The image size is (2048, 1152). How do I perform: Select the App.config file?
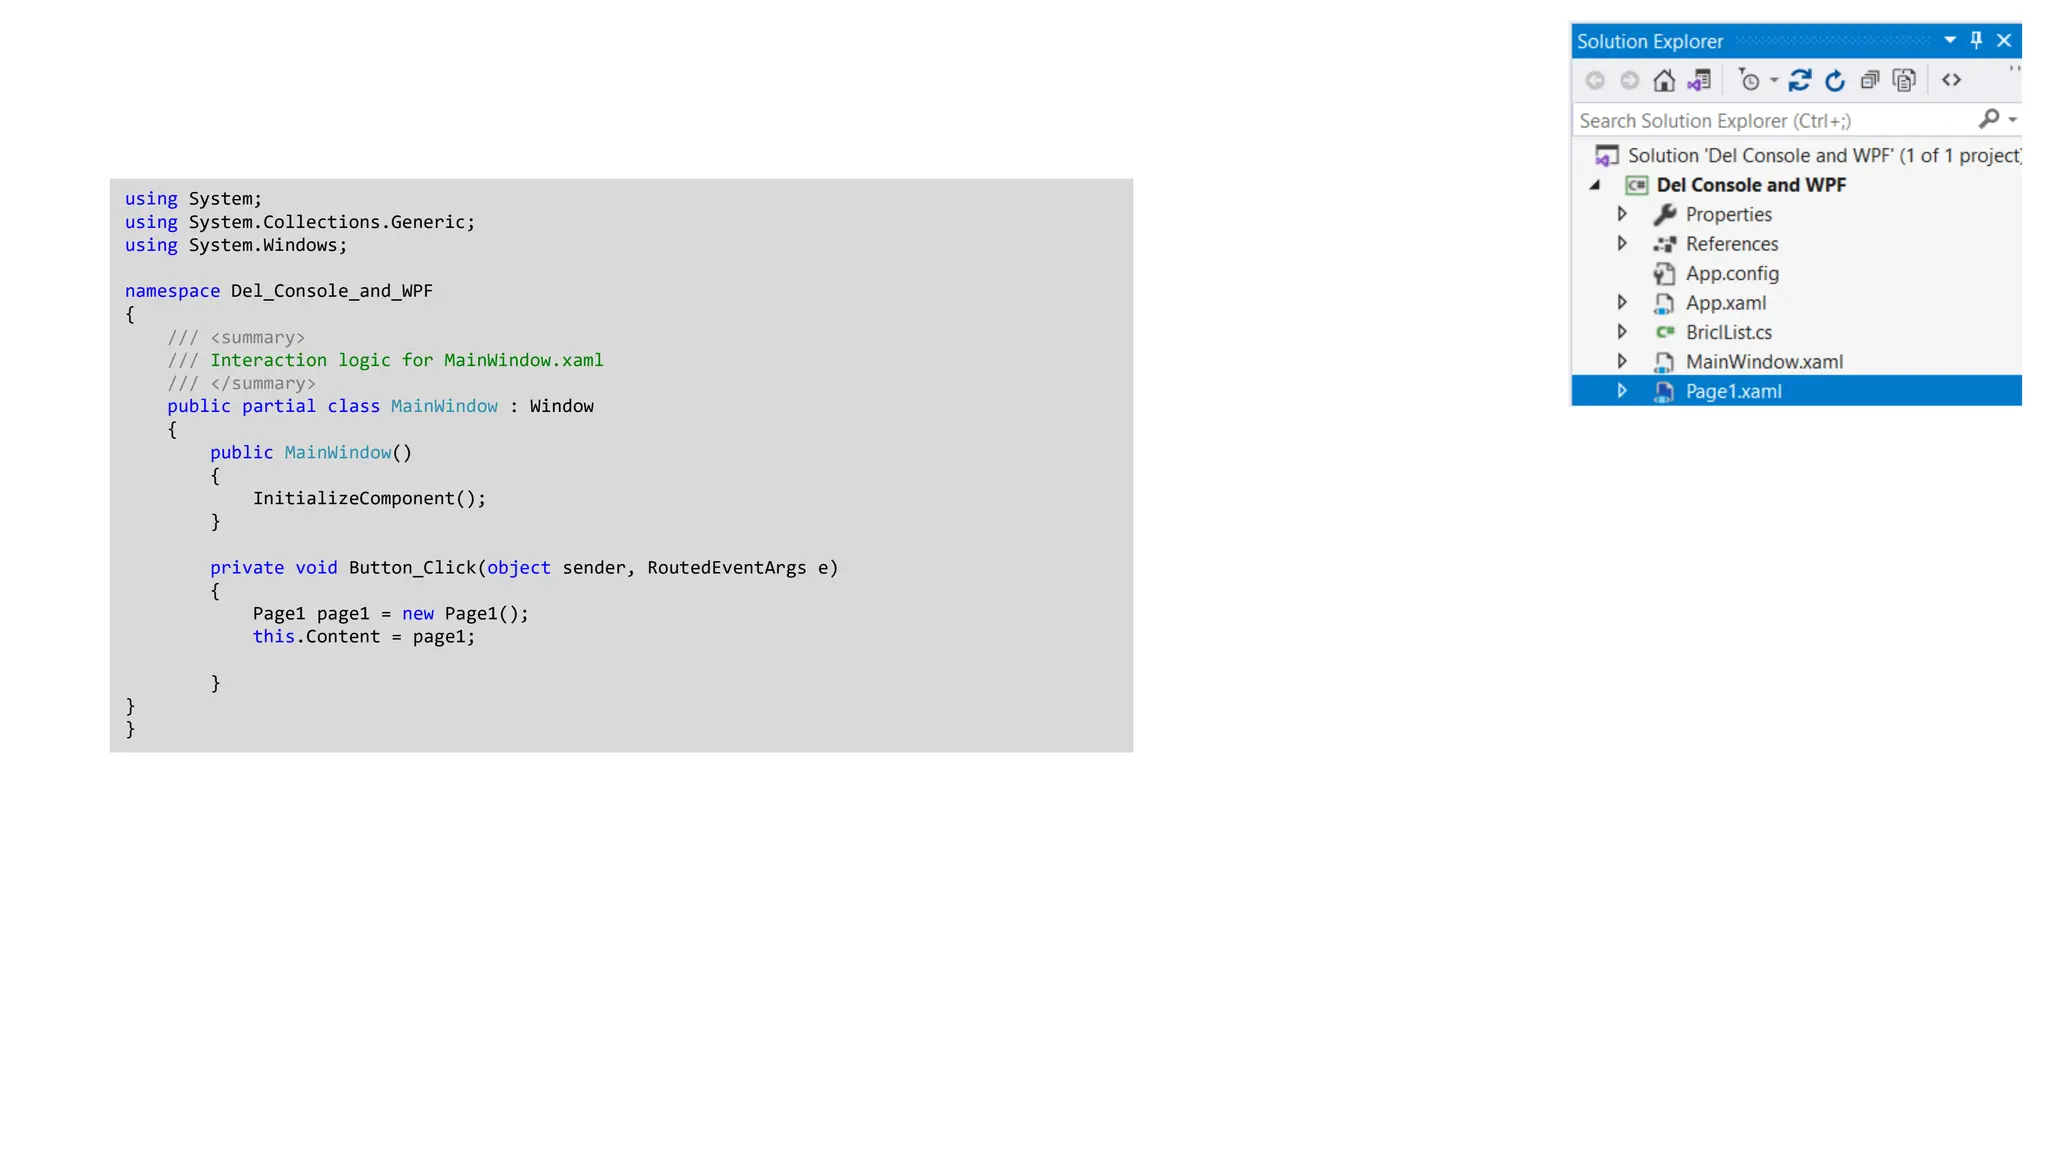1731,273
